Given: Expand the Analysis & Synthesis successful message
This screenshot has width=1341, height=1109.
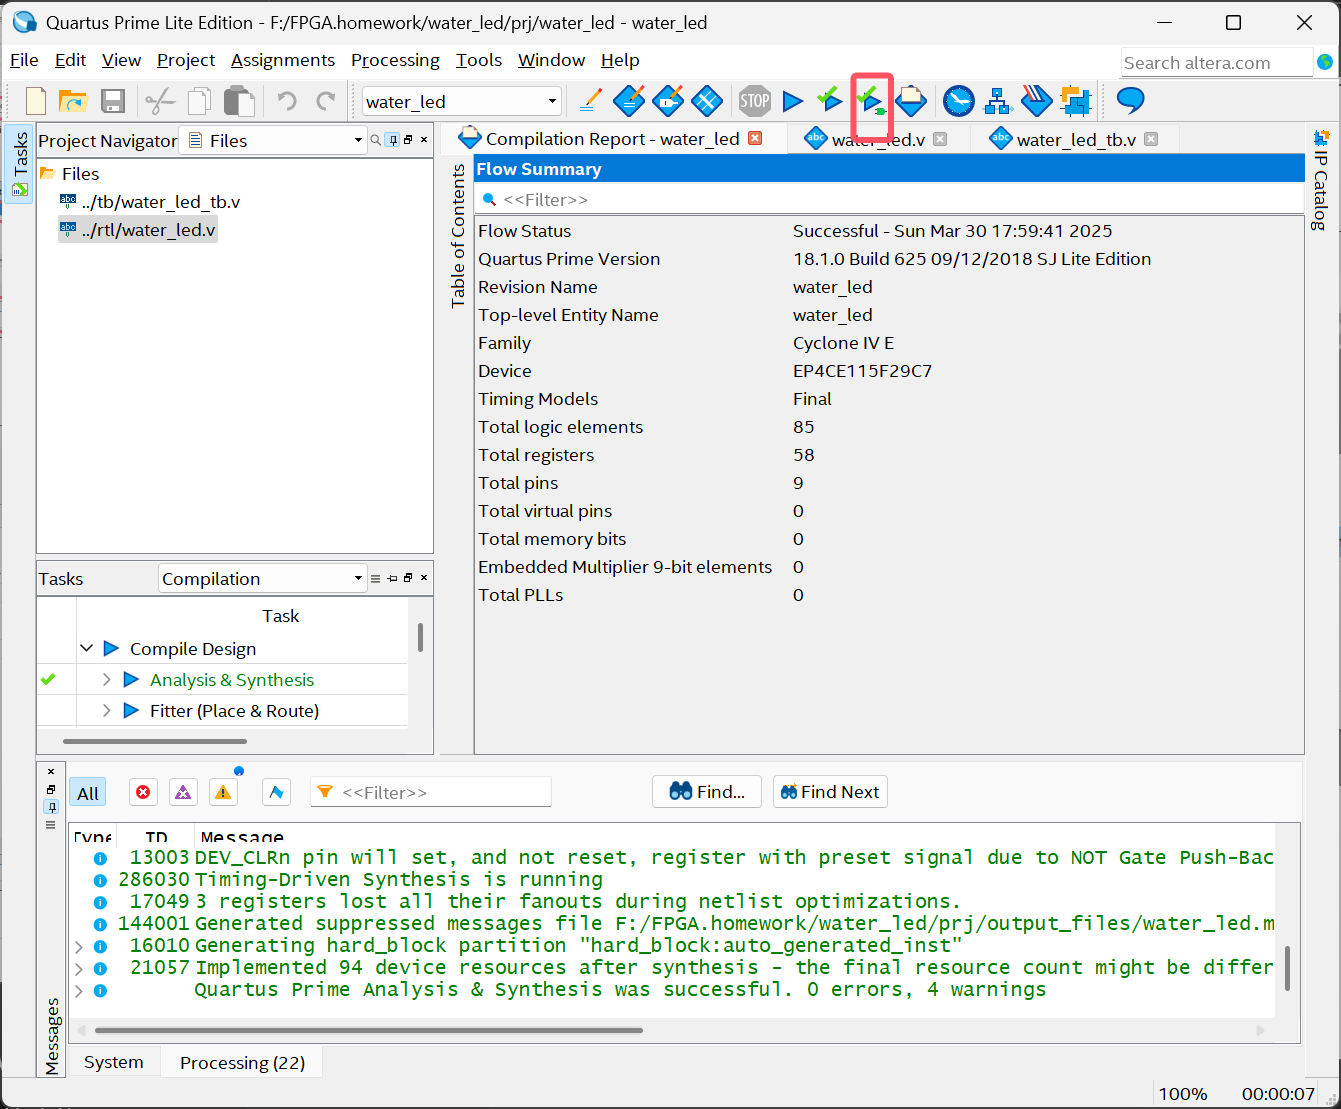Looking at the screenshot, I should (79, 990).
